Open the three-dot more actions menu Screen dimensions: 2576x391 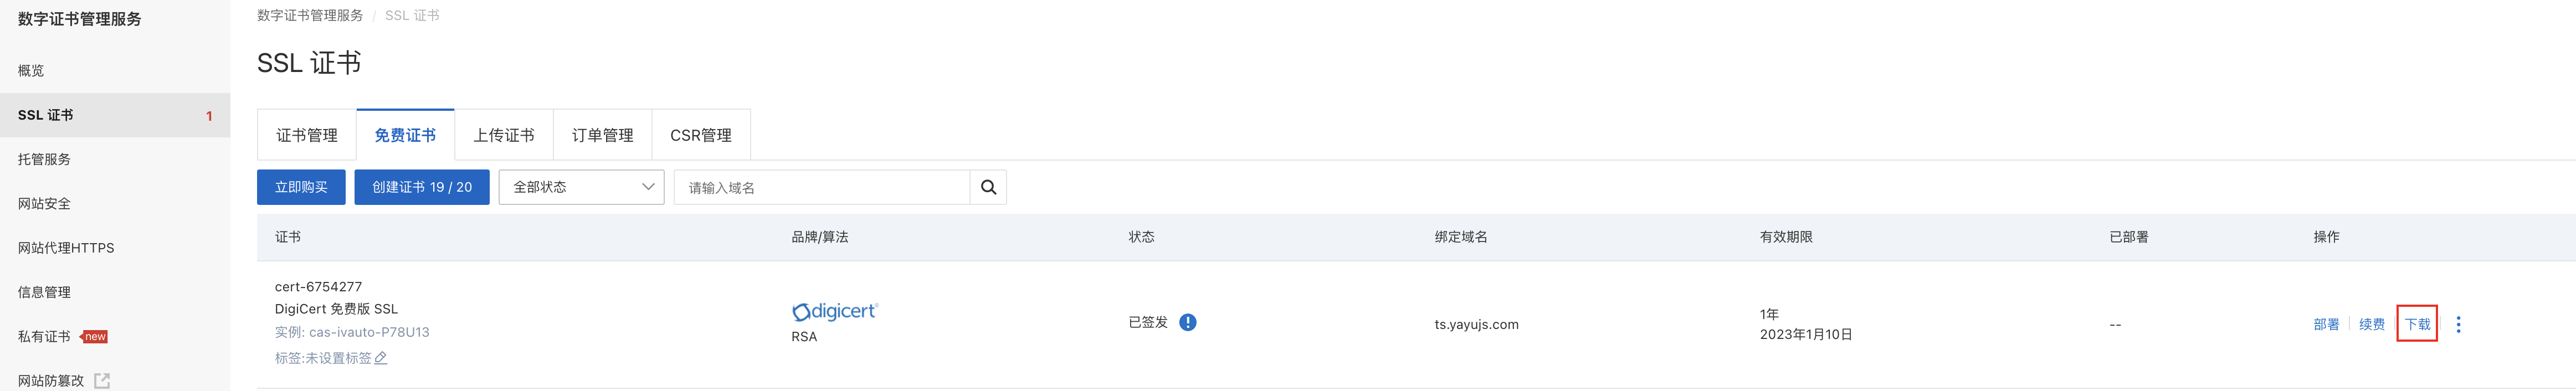point(2458,324)
